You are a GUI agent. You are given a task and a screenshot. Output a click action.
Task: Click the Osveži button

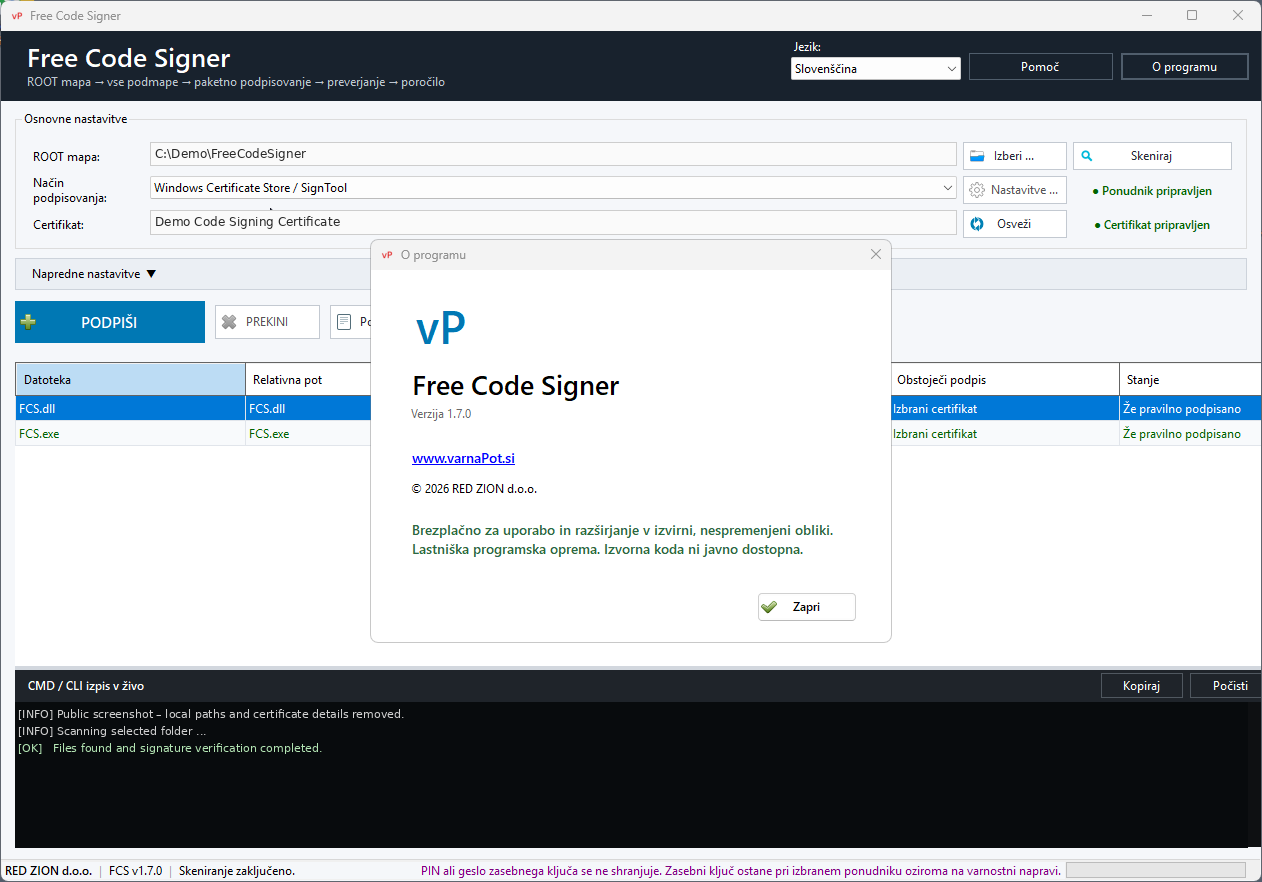(x=1014, y=224)
